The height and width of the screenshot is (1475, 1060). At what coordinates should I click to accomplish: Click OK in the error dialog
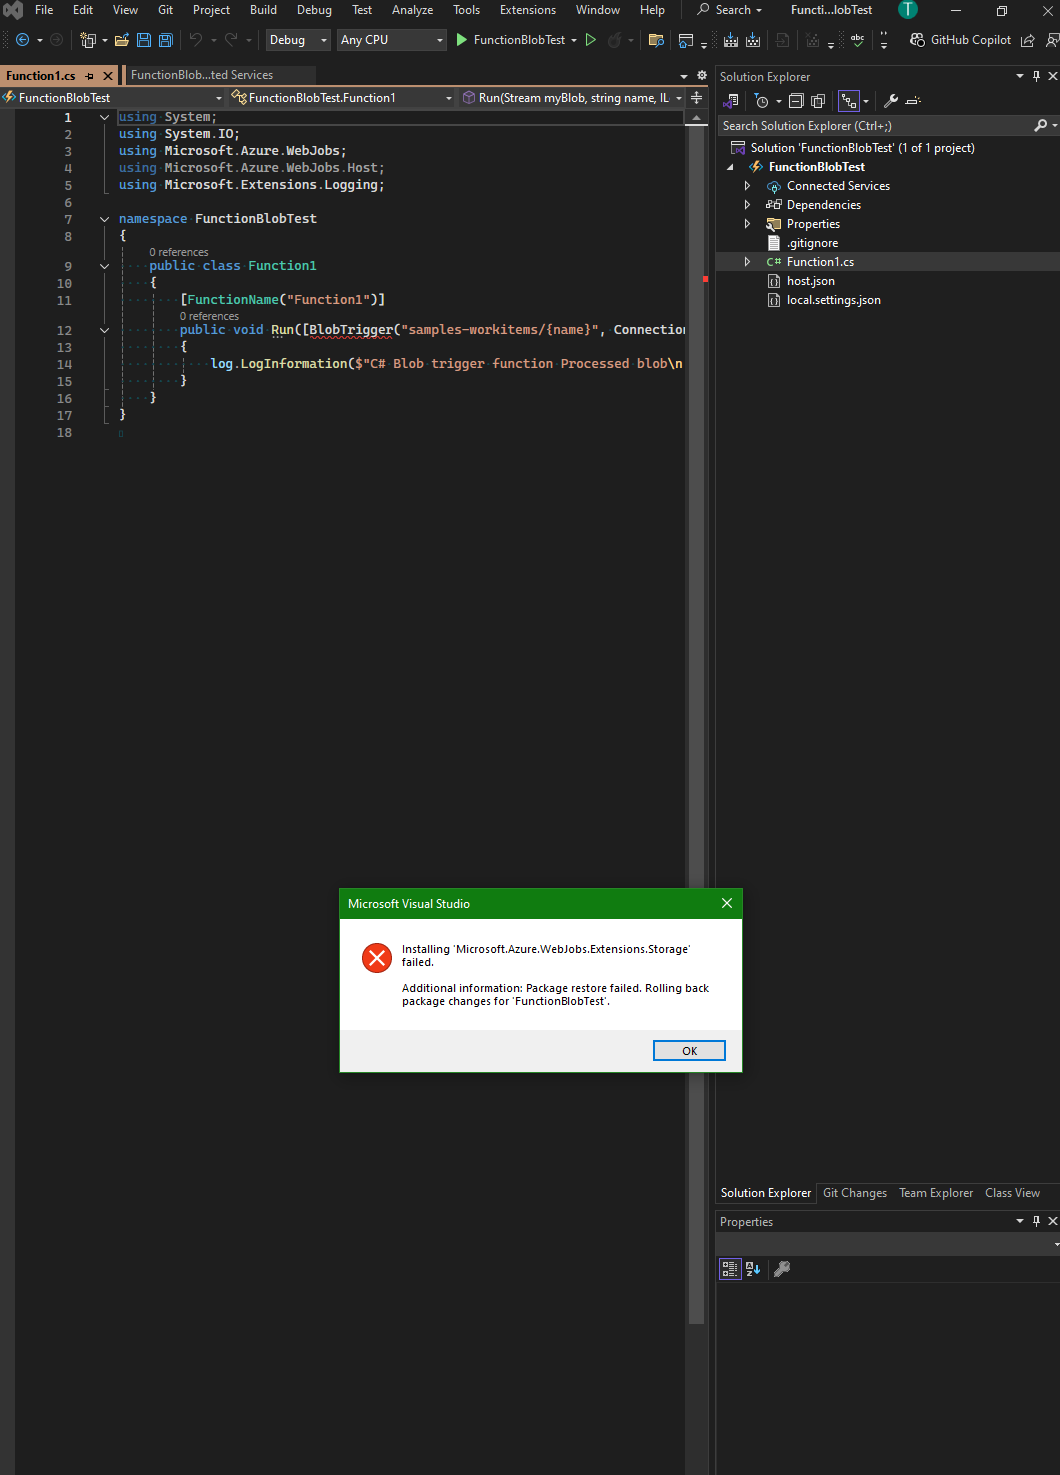(x=689, y=1051)
